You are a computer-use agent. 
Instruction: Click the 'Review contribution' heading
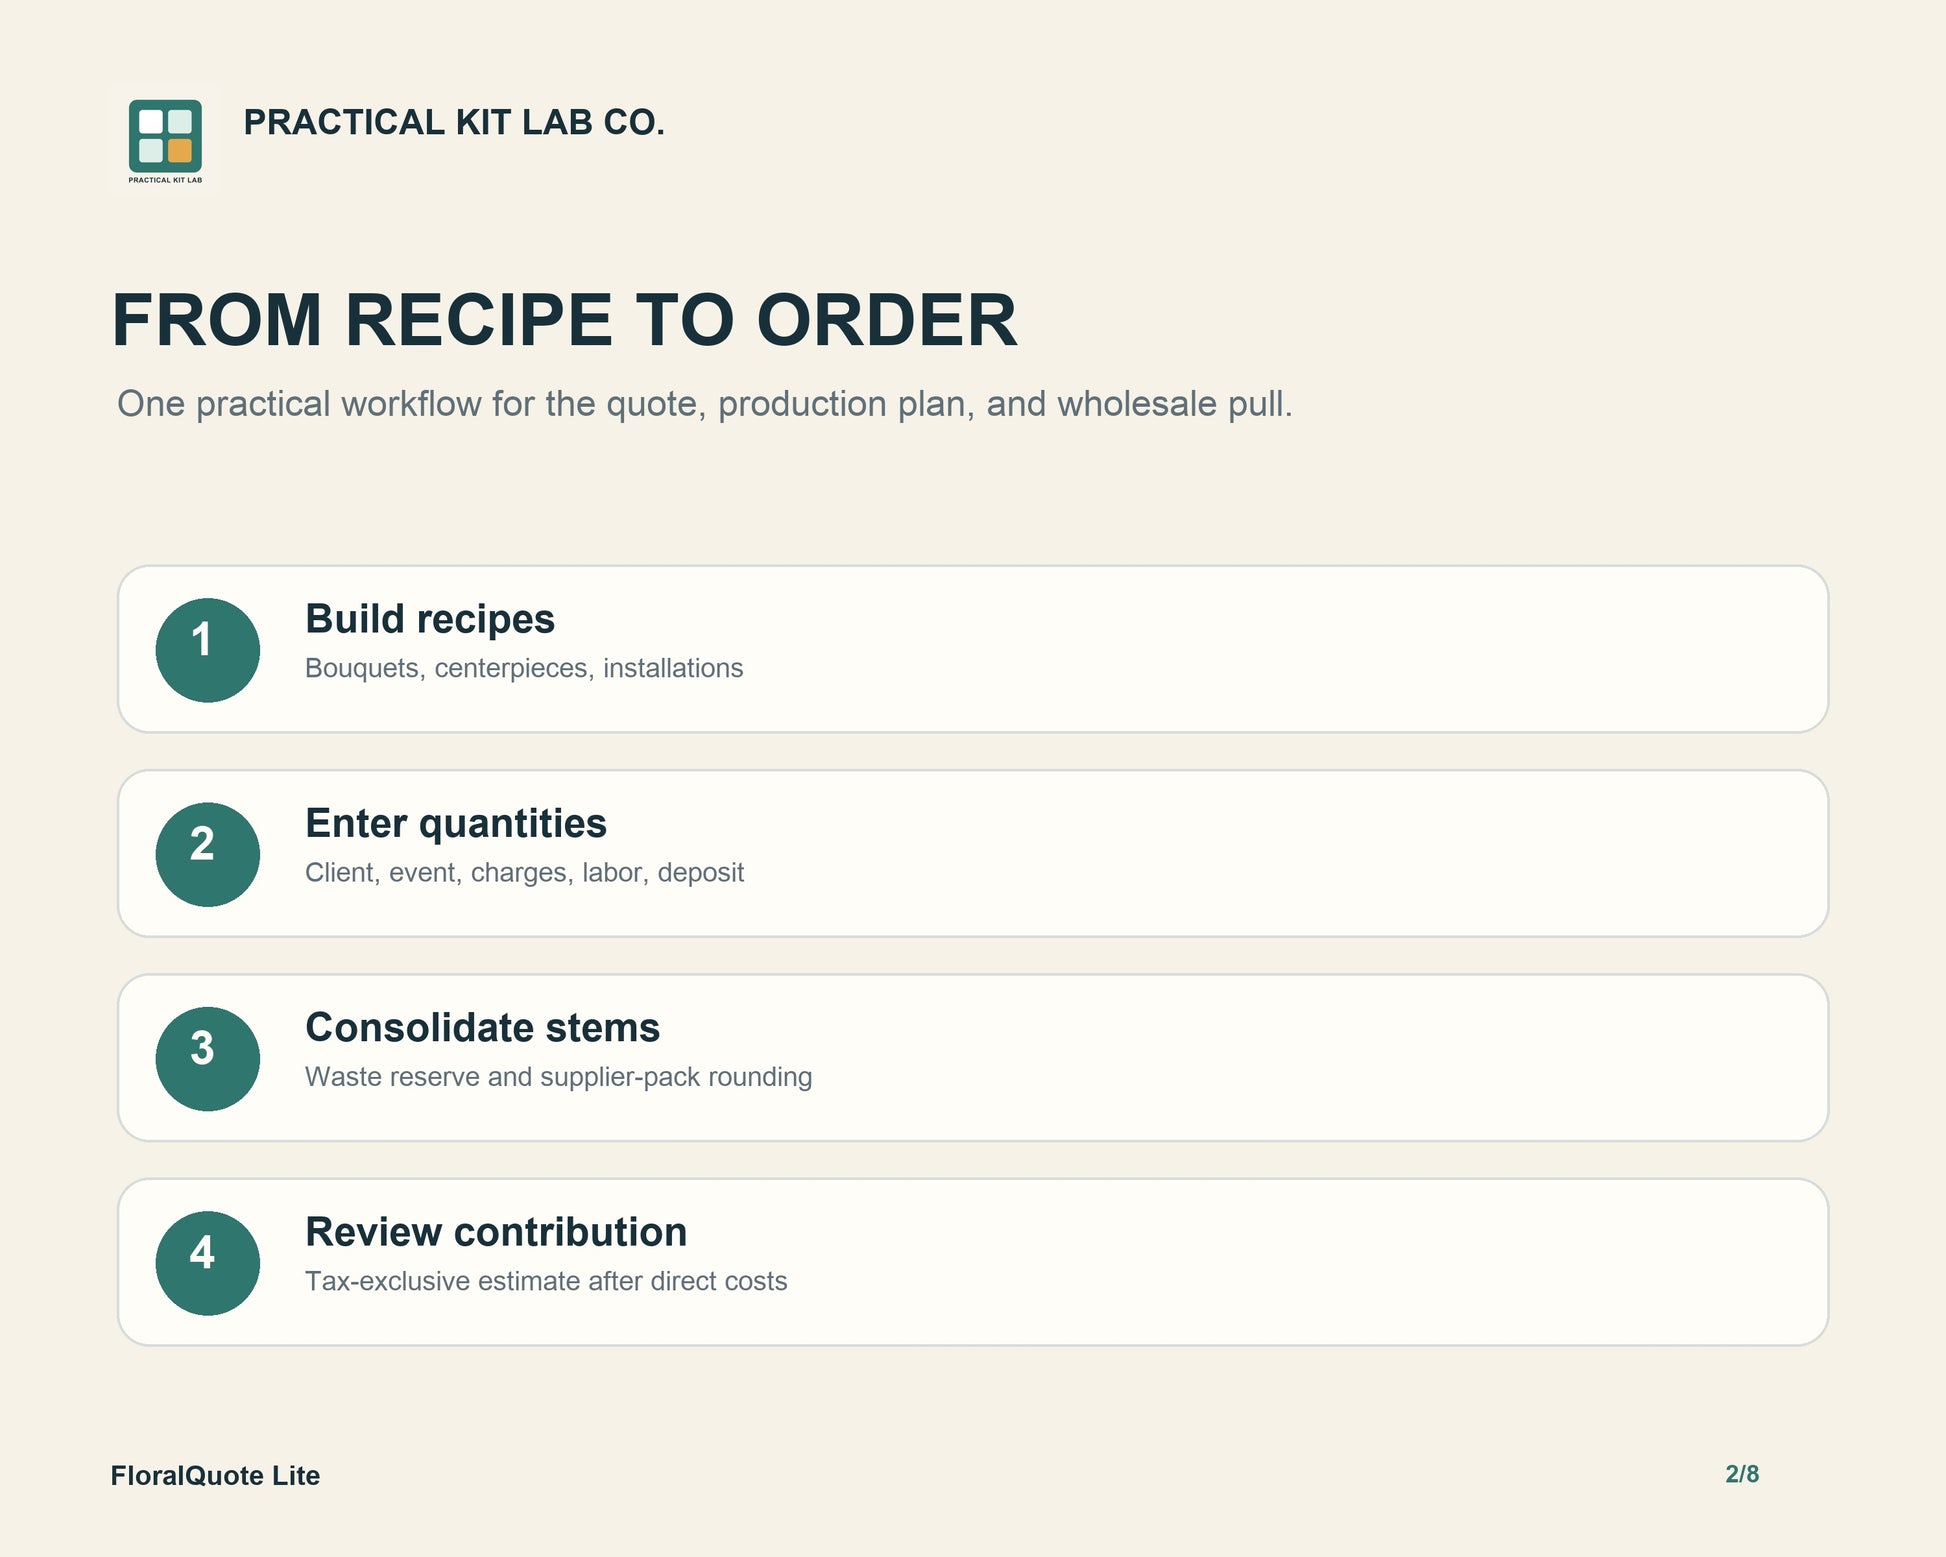496,1232
